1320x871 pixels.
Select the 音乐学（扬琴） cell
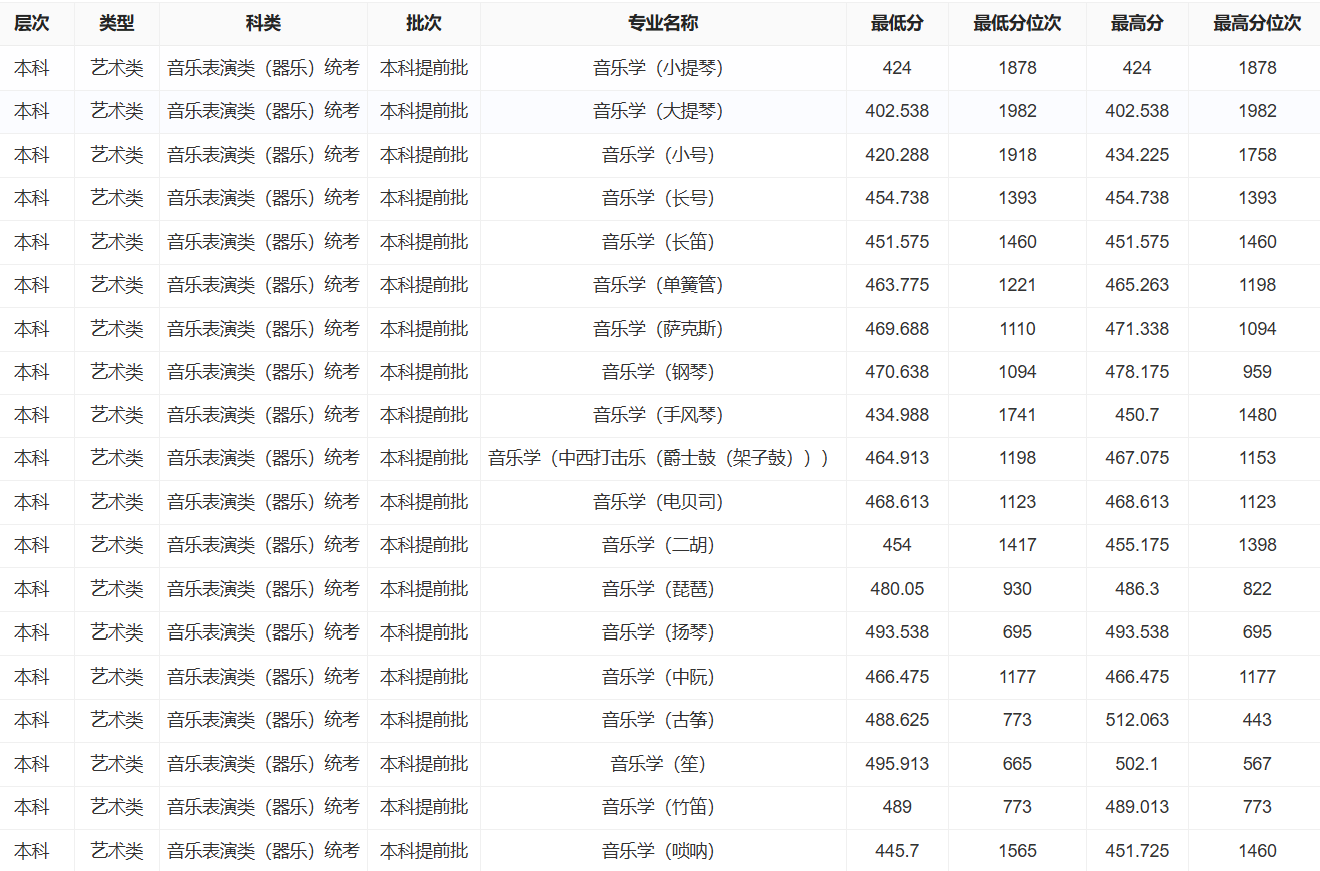click(663, 632)
